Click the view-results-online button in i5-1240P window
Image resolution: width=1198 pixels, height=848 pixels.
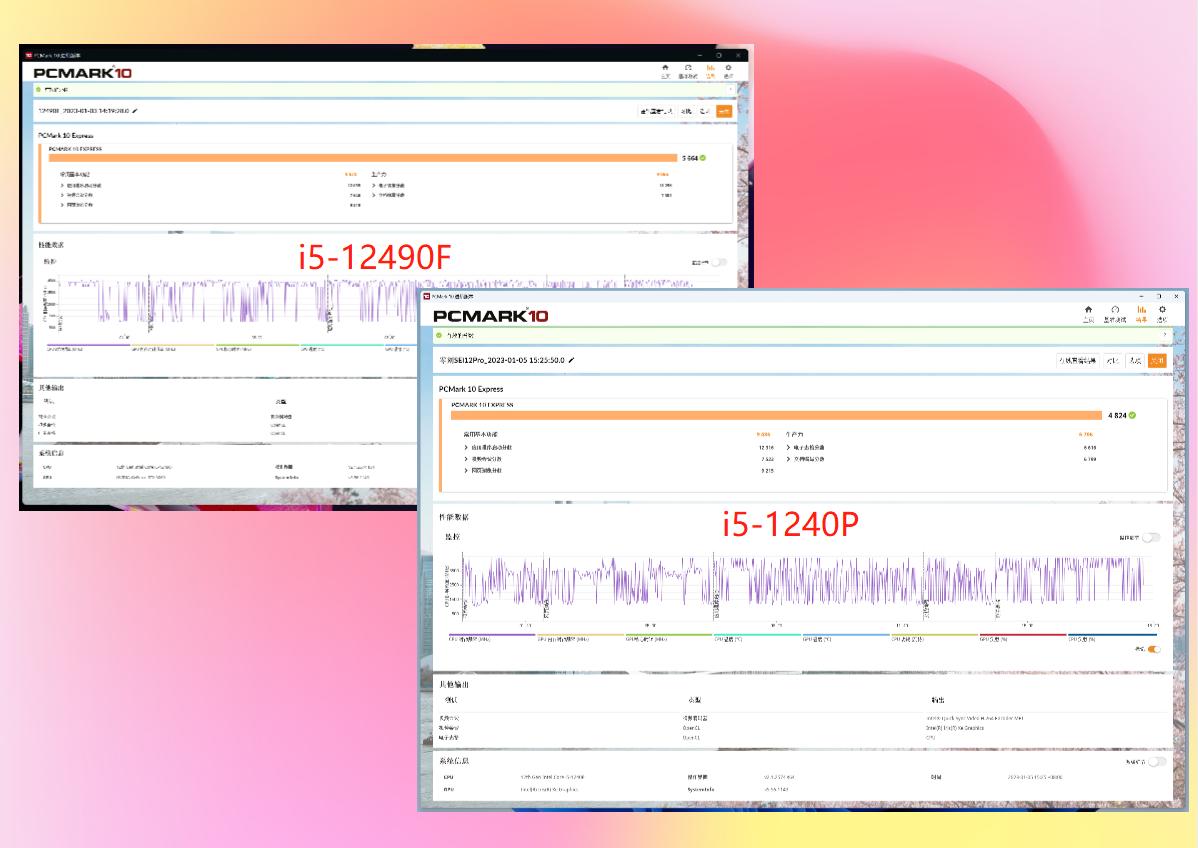[1077, 360]
